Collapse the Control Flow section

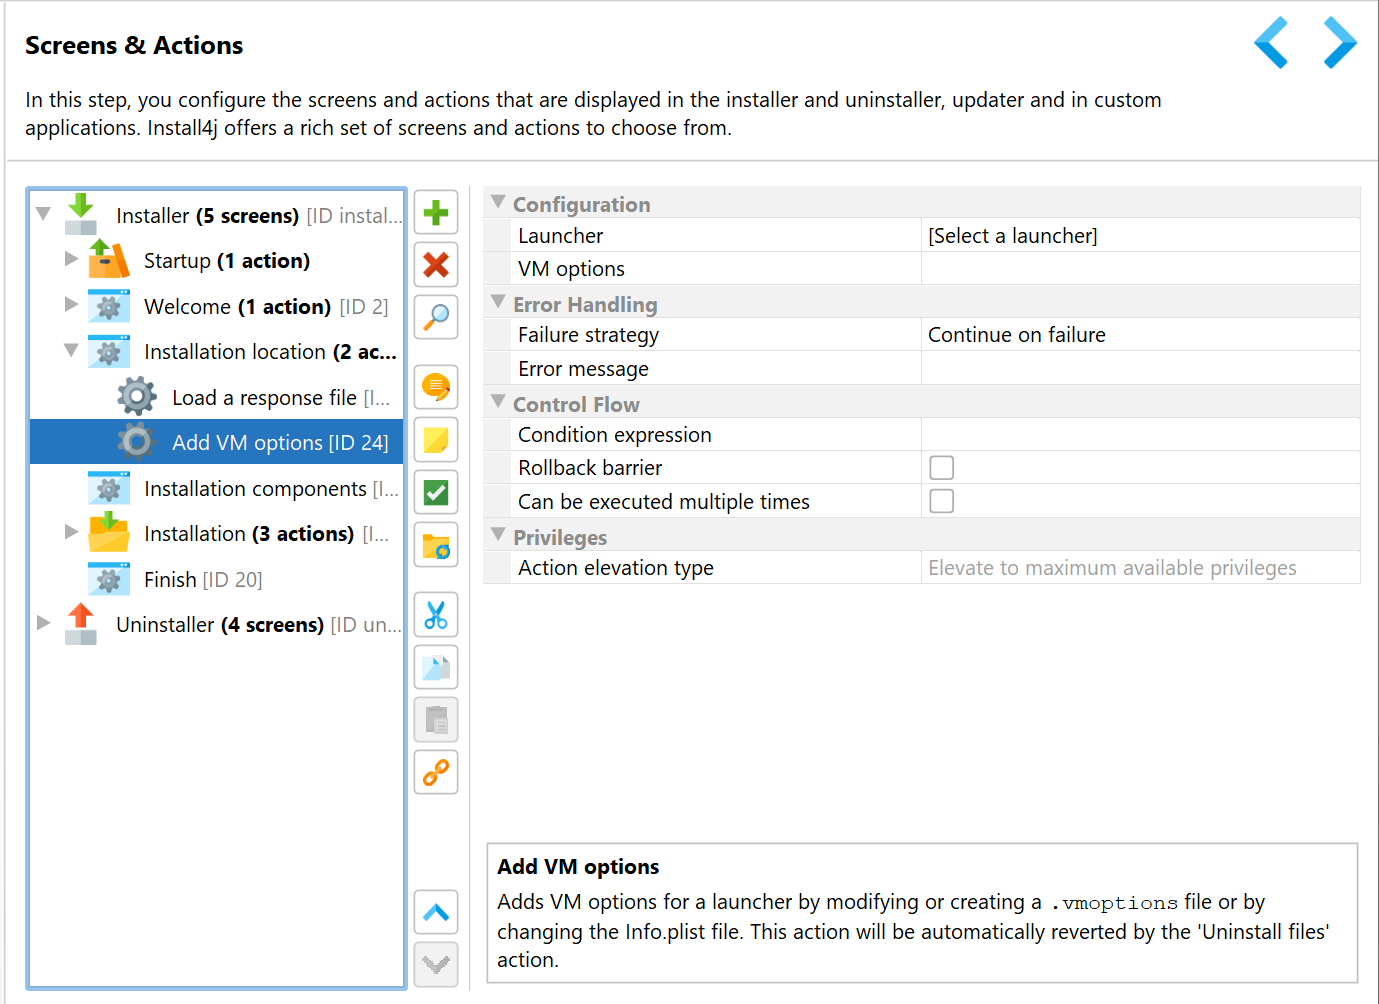(x=498, y=402)
